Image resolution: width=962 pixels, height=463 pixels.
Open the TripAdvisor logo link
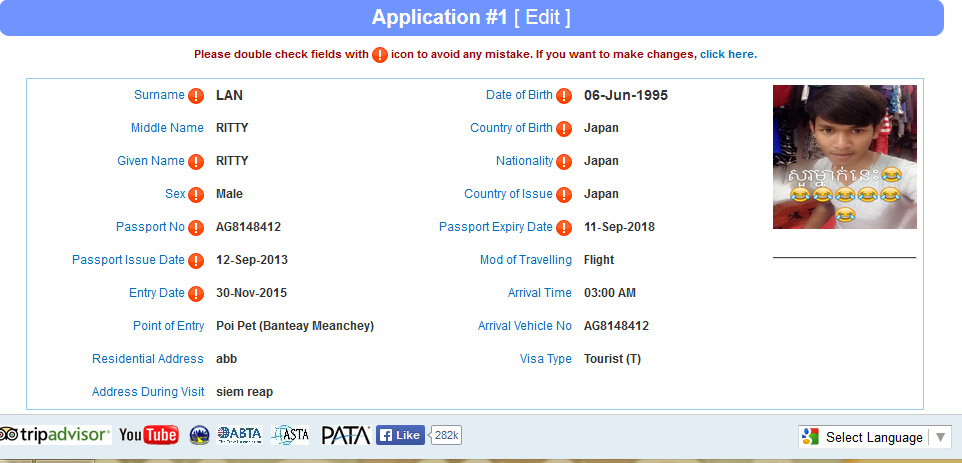[55, 435]
